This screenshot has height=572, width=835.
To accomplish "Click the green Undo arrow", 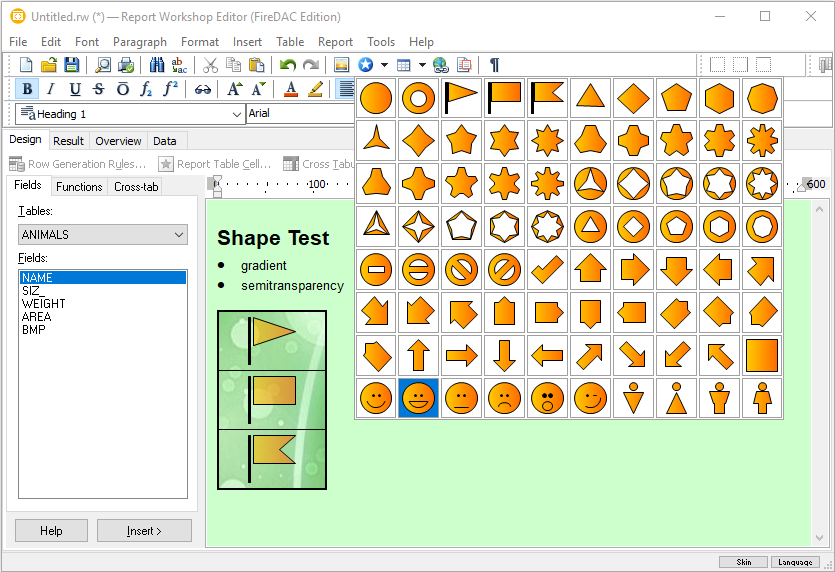I will [288, 65].
